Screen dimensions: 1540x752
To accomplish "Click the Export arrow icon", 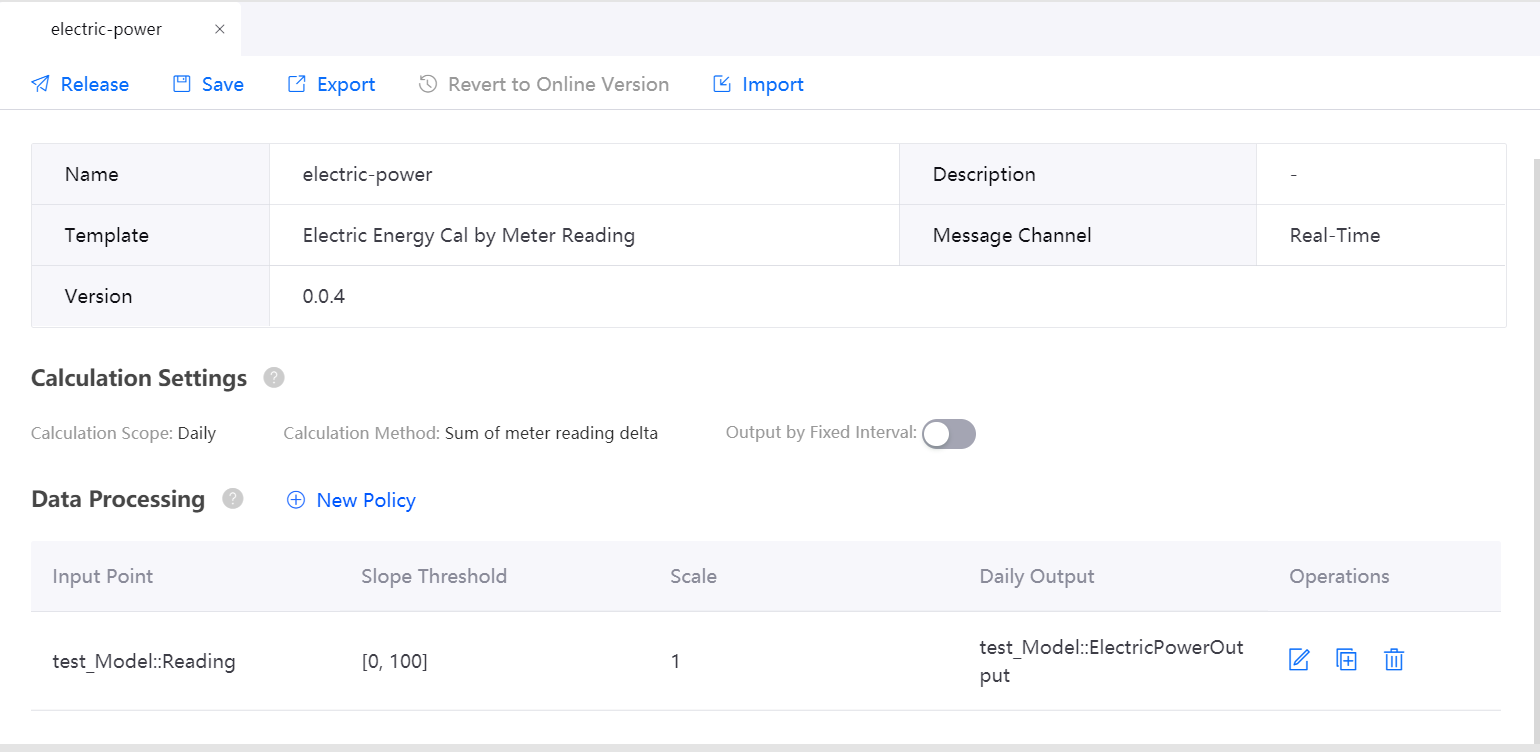I will point(297,84).
